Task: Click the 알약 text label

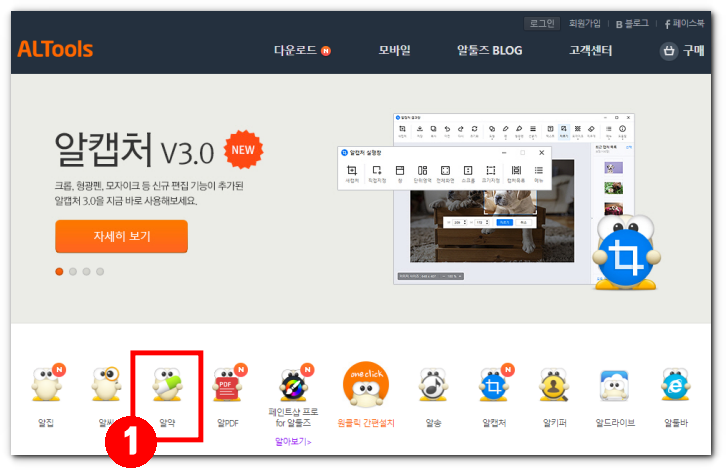Action: [x=167, y=422]
